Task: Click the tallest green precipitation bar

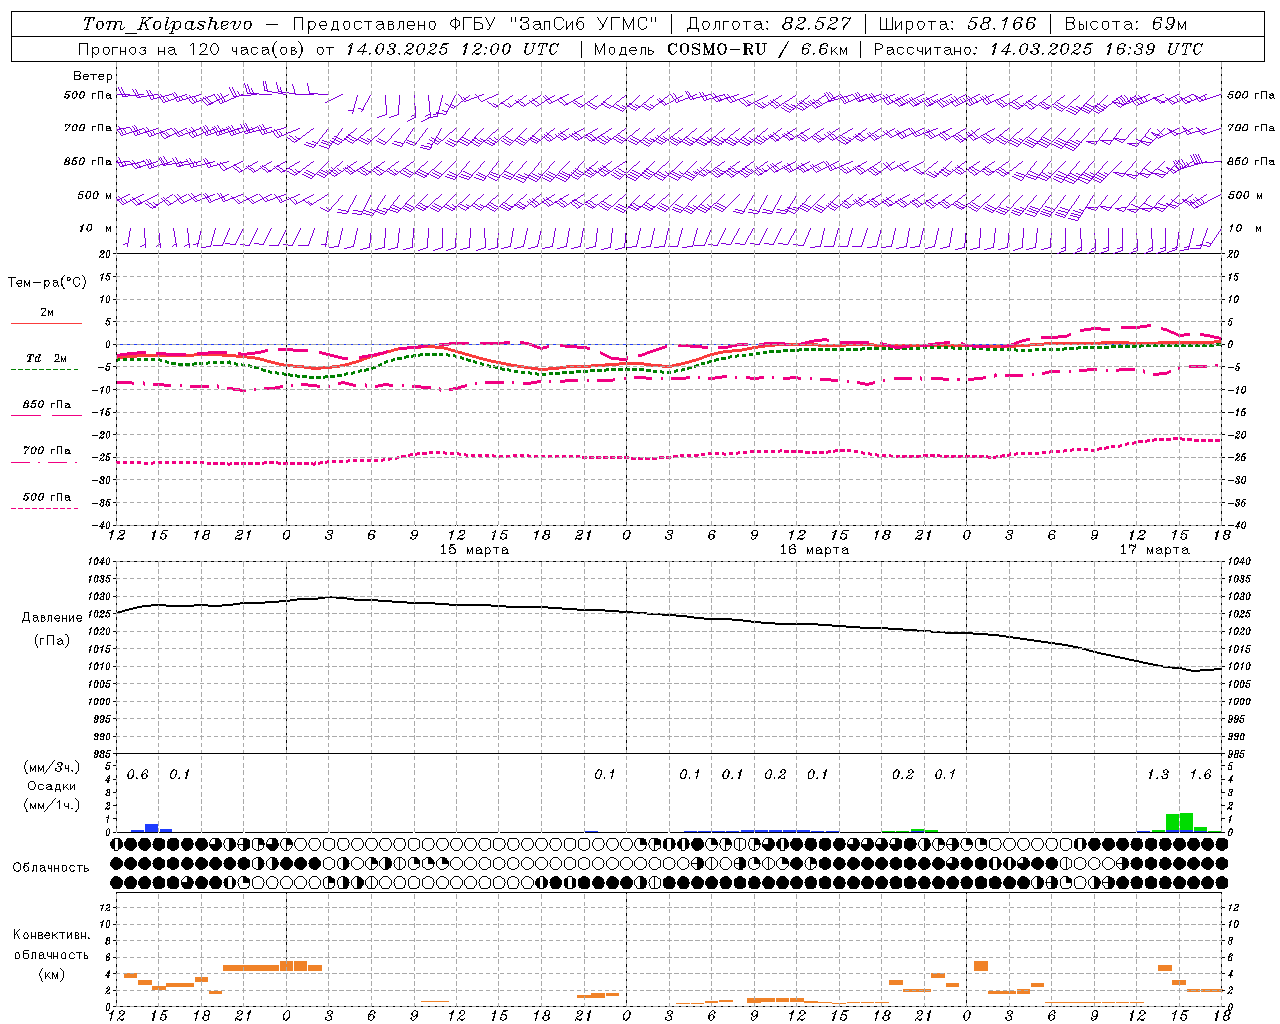Action: click(1186, 822)
